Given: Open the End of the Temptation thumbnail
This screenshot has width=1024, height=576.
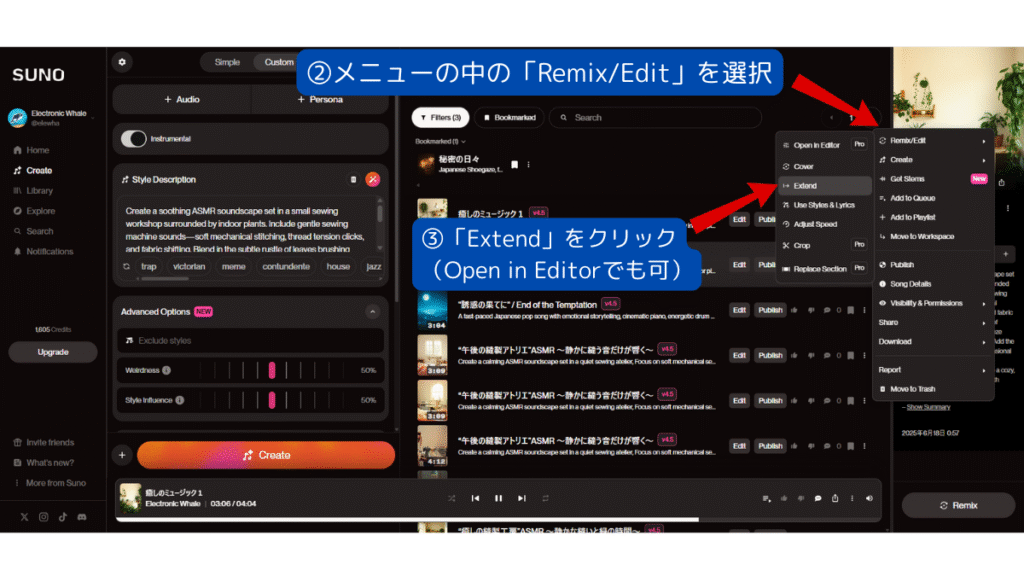Looking at the screenshot, I should click(432, 310).
